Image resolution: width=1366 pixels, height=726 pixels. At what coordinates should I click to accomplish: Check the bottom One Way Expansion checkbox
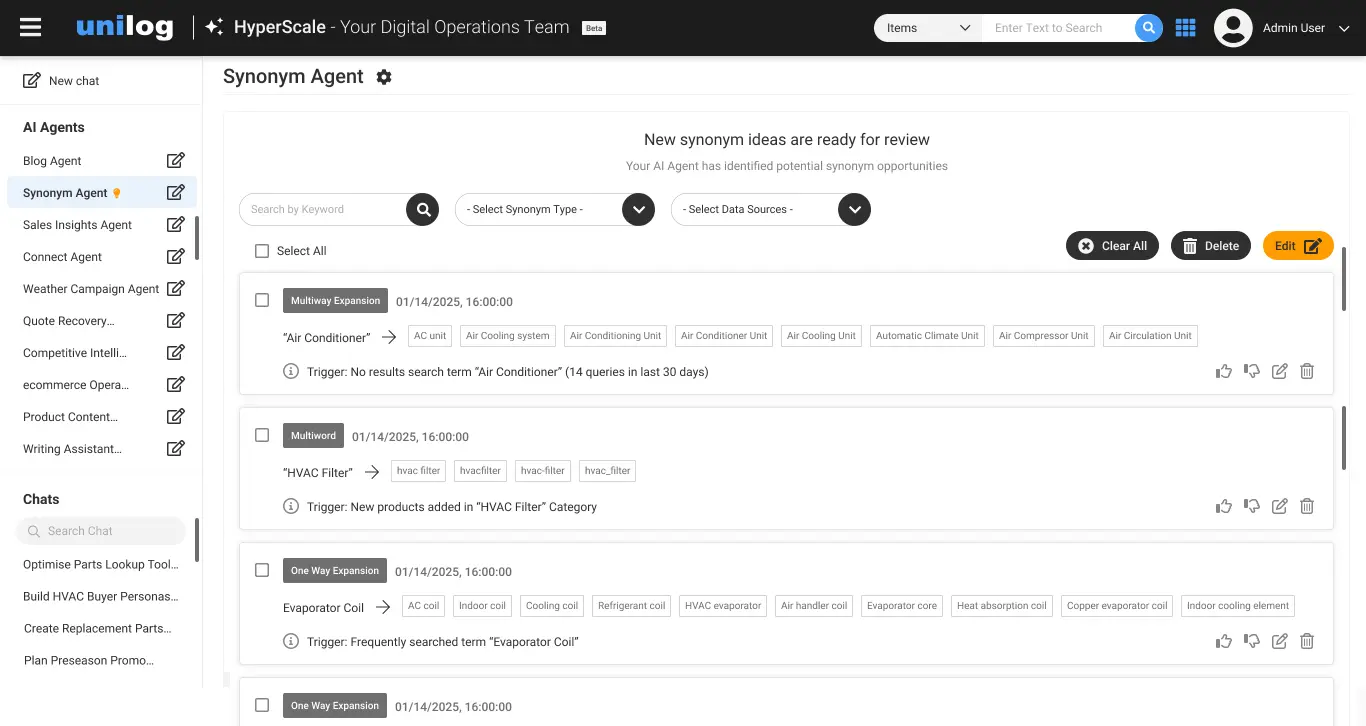tap(262, 705)
